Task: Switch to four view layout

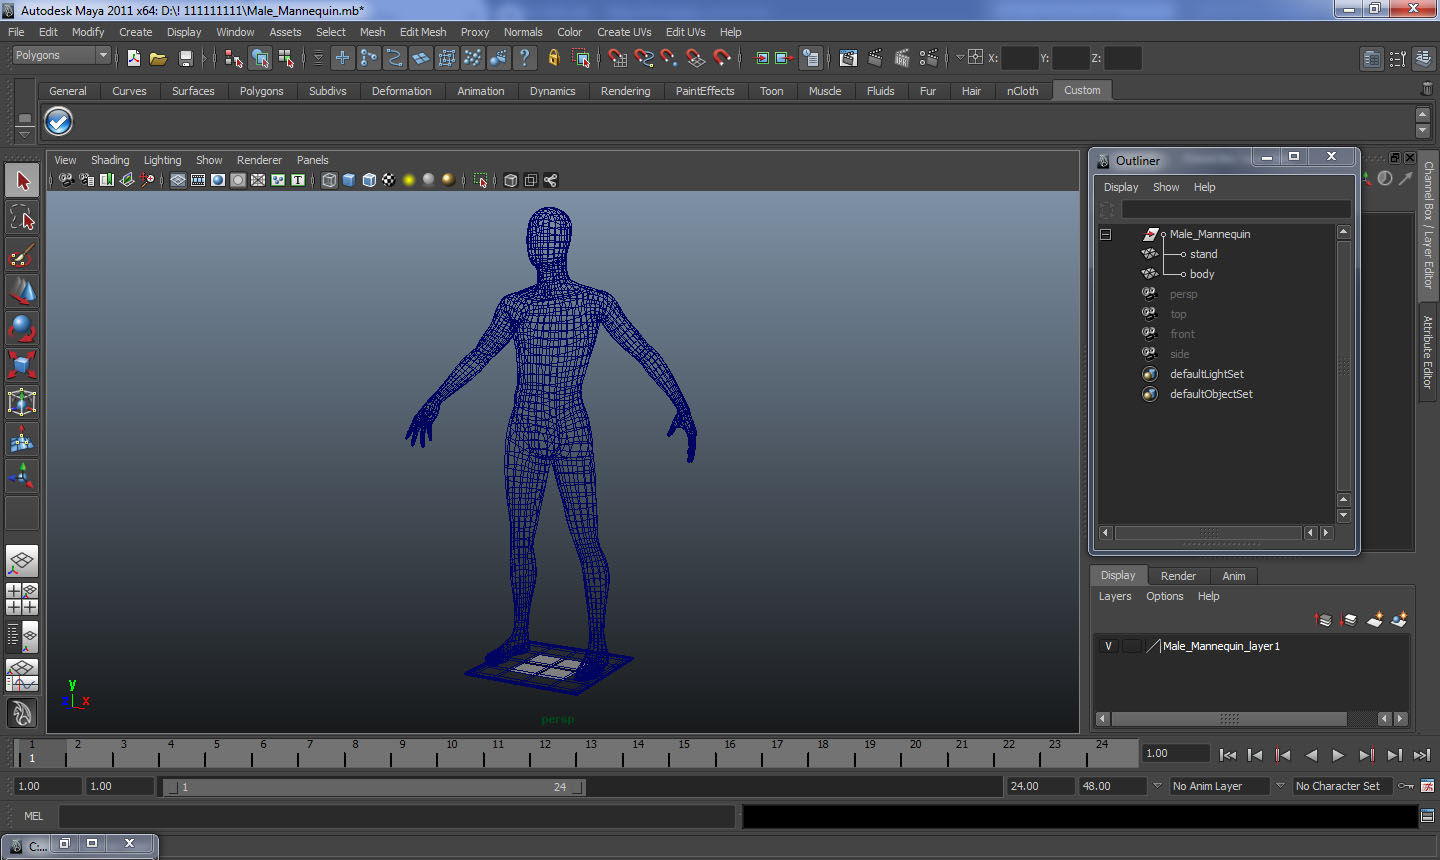Action: [x=22, y=598]
